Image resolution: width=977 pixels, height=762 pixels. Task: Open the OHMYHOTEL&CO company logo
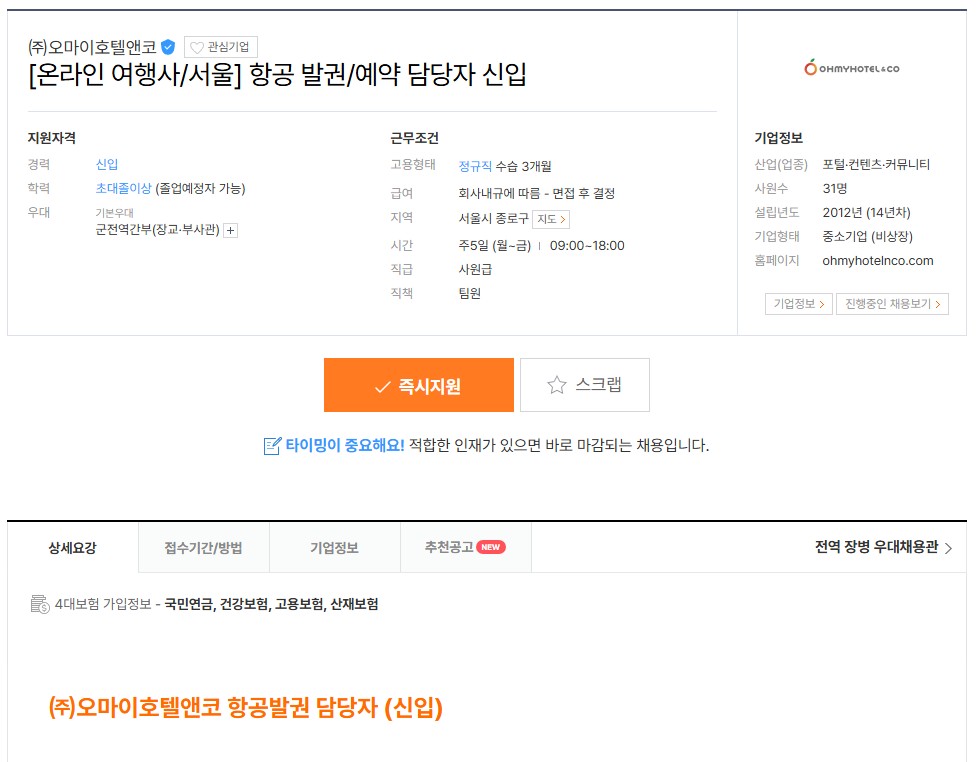851,67
